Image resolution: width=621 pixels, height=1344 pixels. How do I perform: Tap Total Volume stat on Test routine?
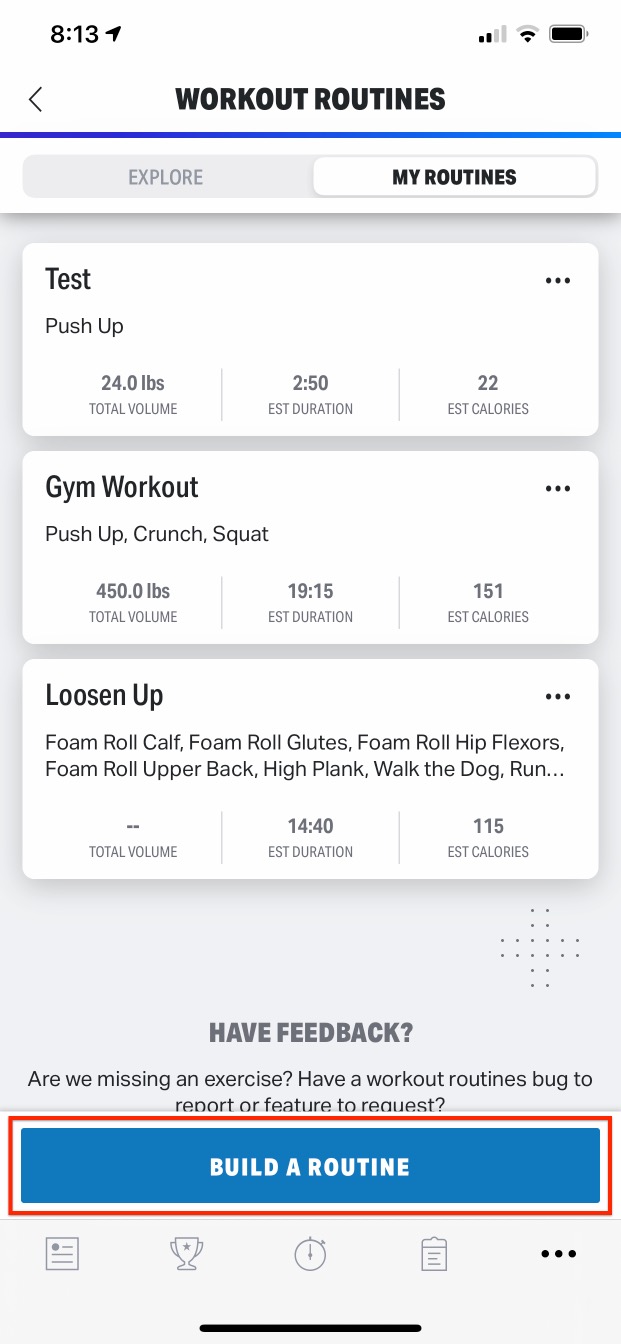pos(133,394)
